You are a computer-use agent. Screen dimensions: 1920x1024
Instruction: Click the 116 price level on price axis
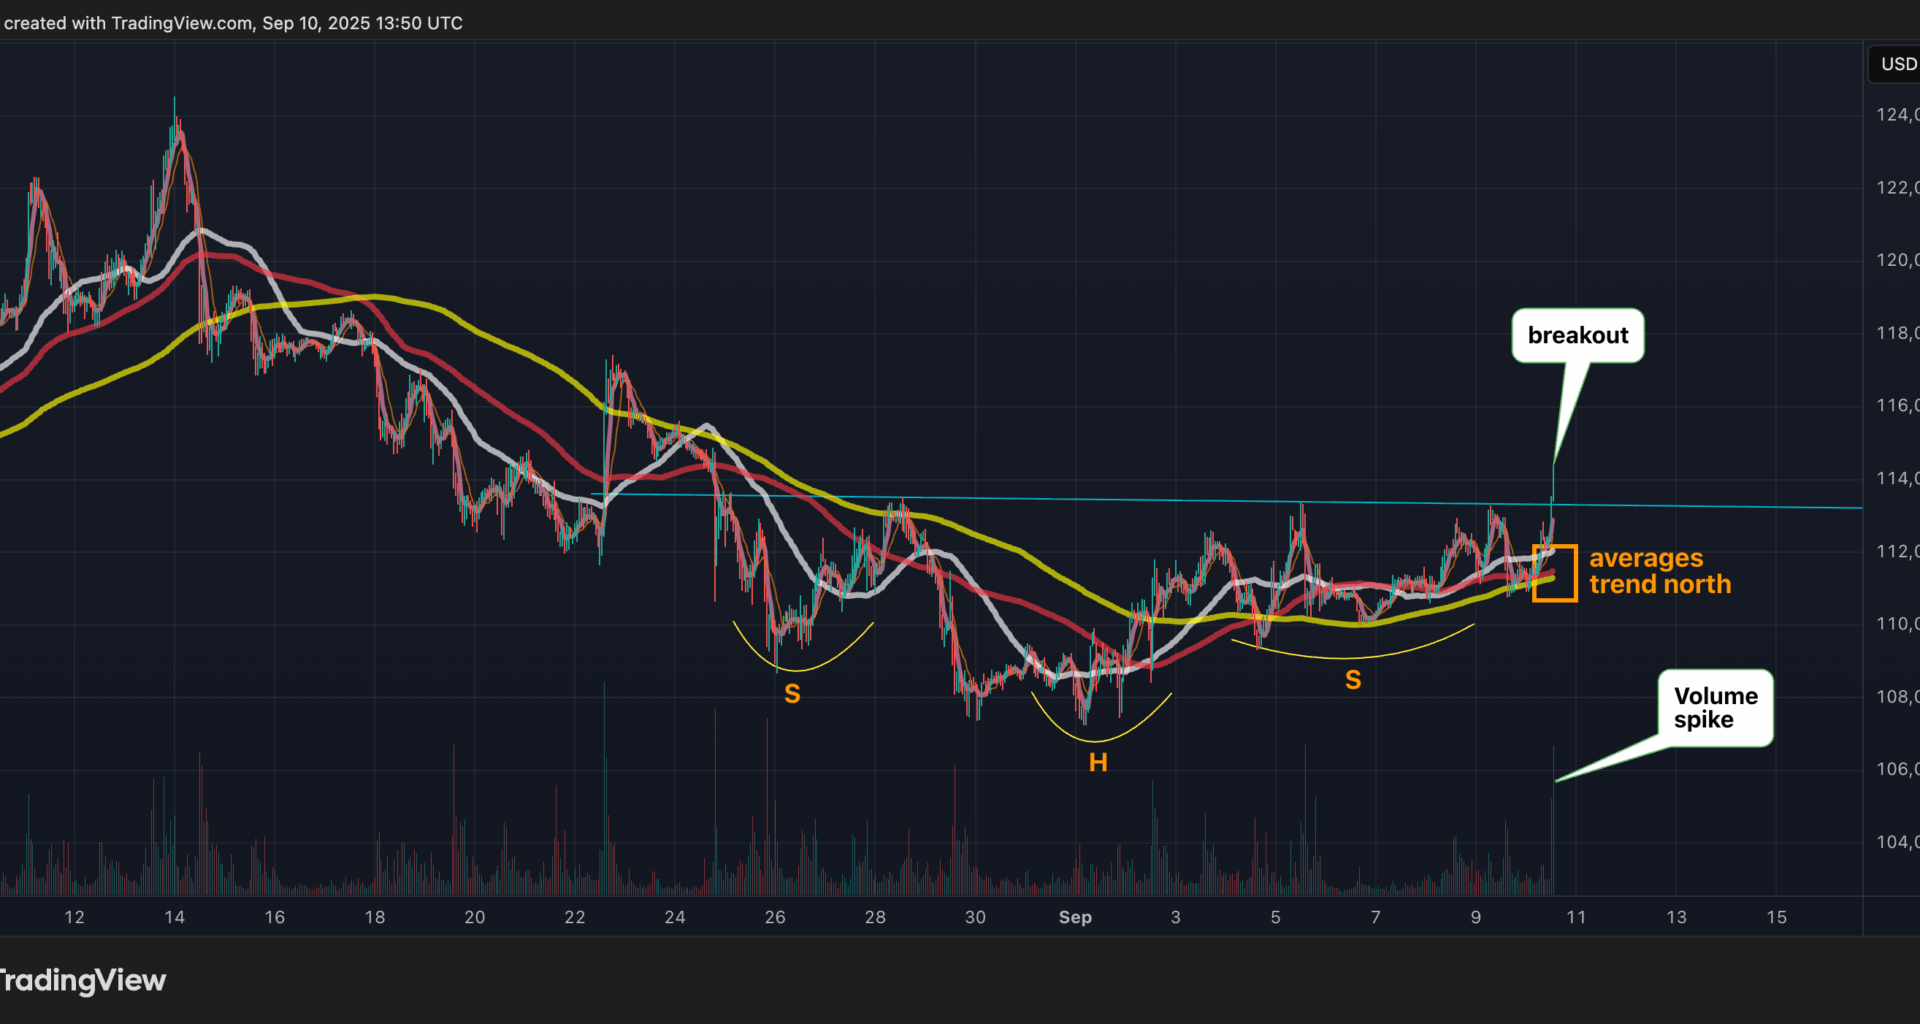point(1896,406)
